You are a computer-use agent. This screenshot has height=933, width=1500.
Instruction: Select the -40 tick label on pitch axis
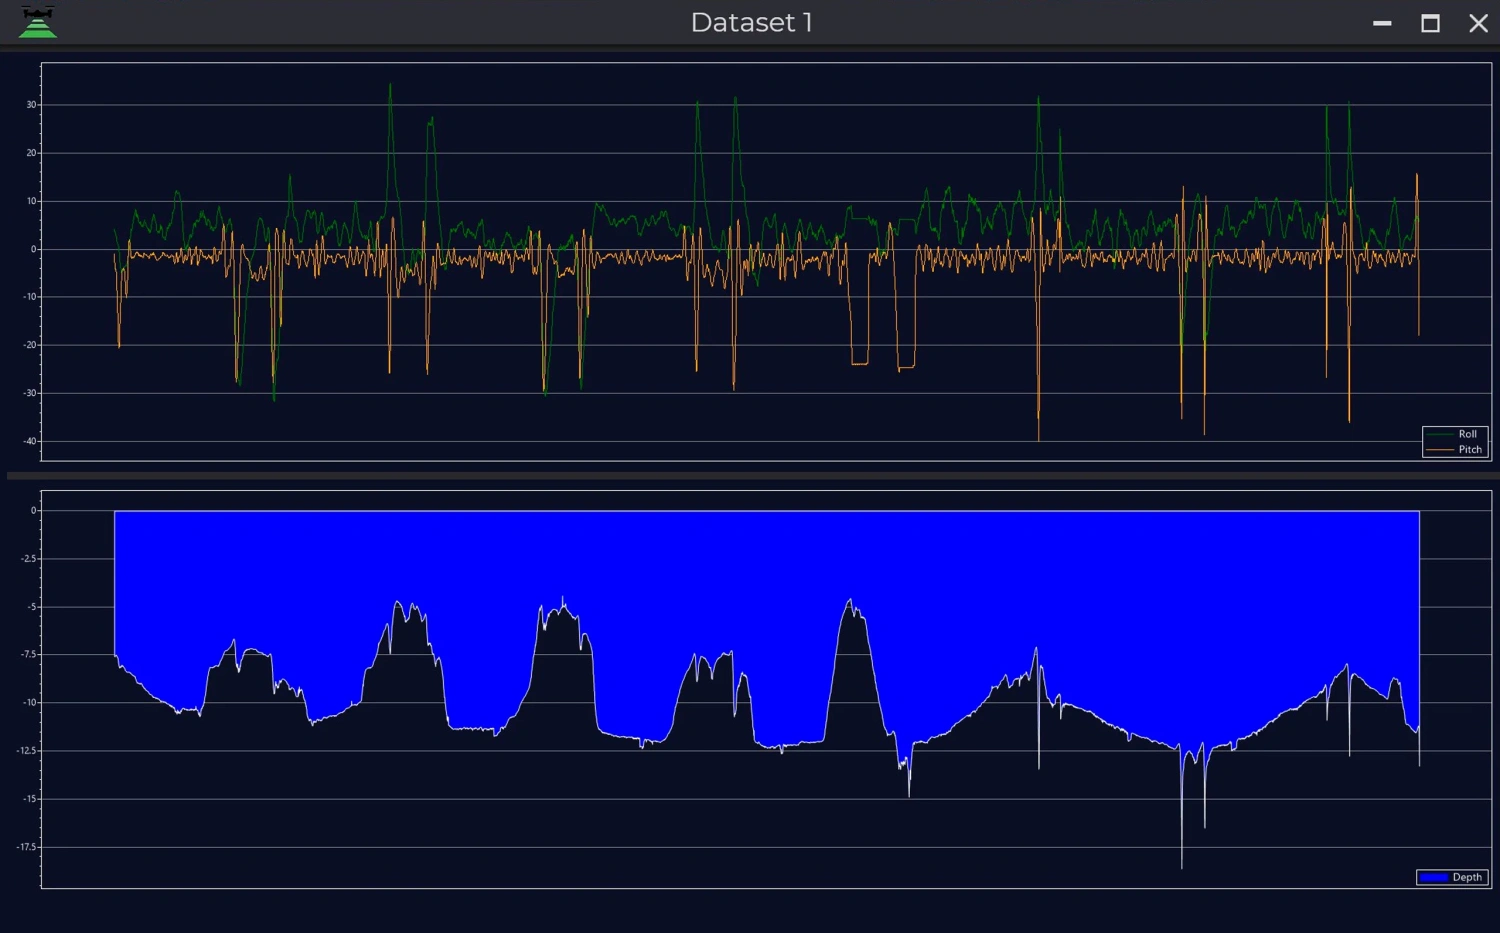(30, 441)
